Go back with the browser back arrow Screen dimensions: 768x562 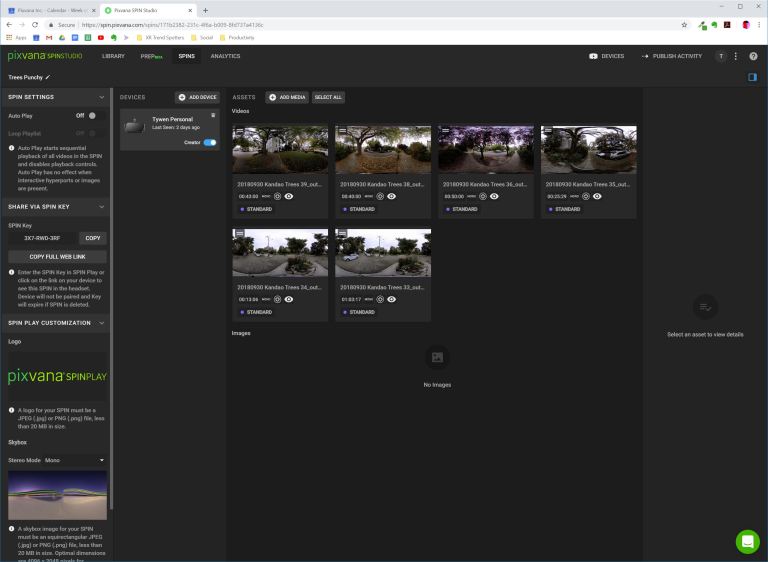click(9, 25)
